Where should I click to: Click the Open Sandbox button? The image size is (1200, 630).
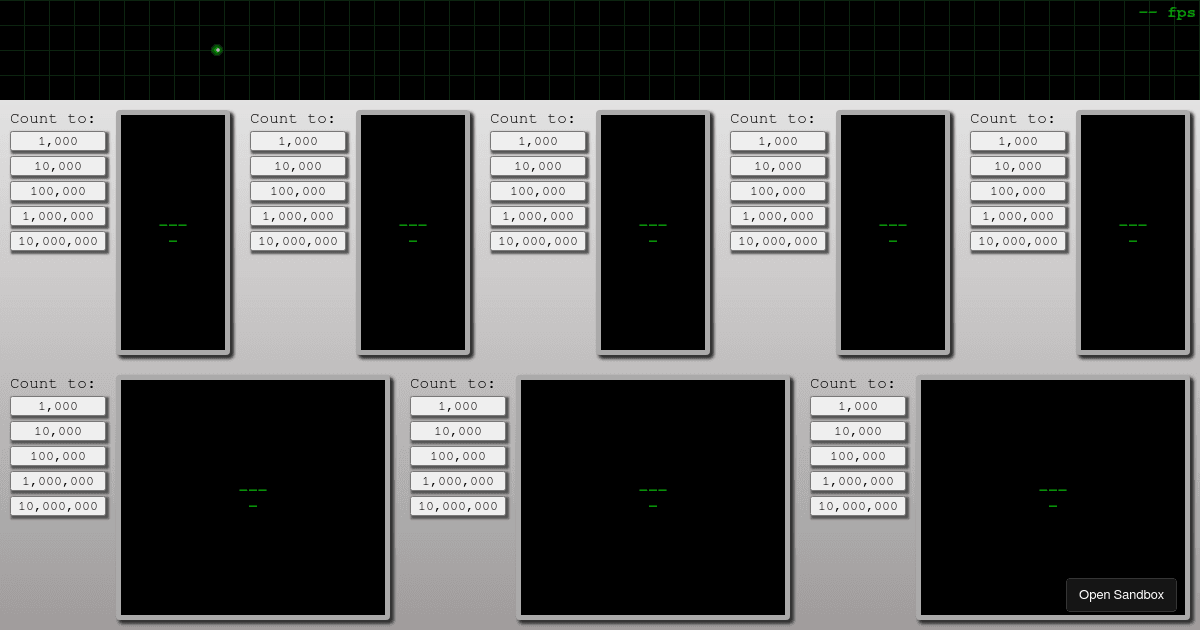(x=1121, y=594)
